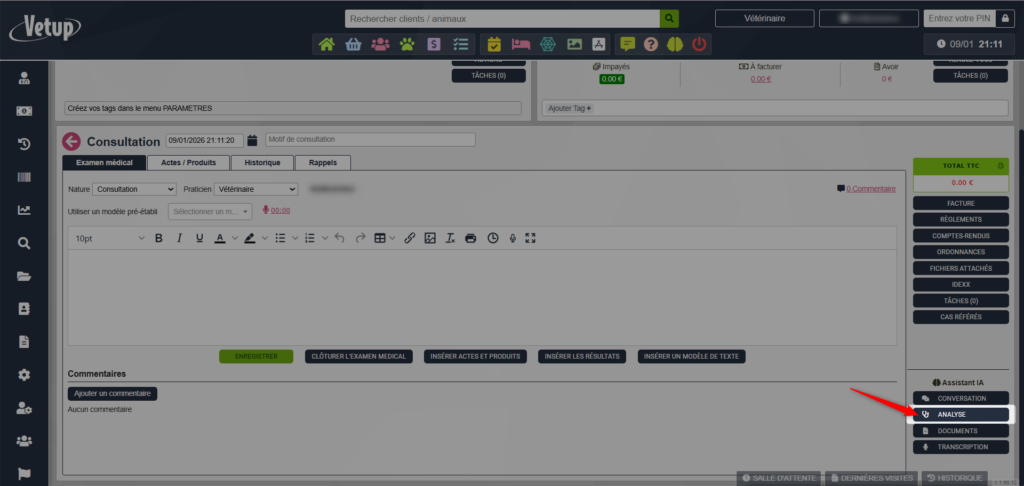Insert an image with editor image icon
The image size is (1024, 486).
(x=430, y=238)
